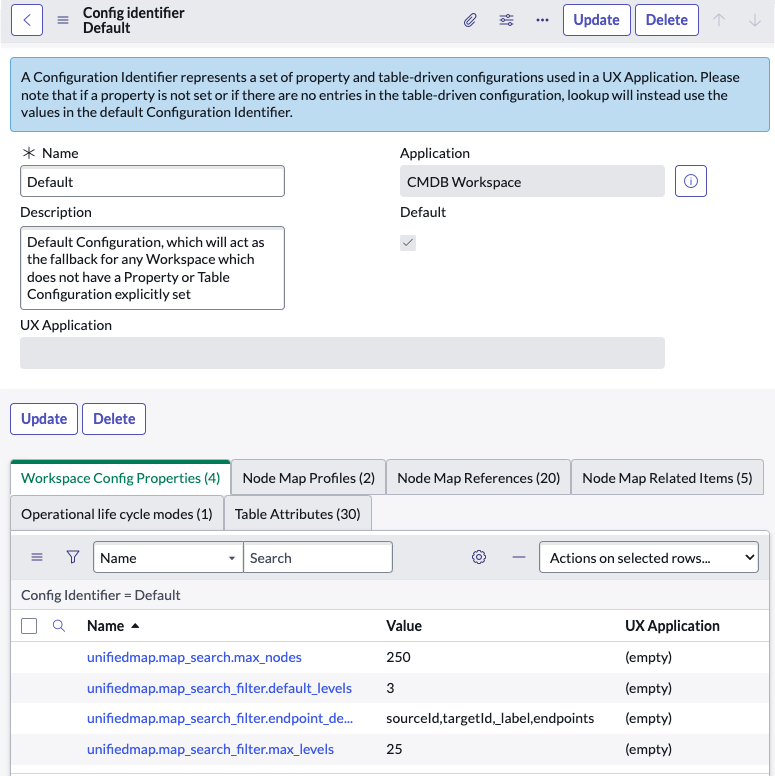Collapse list with the minus icon

519,557
